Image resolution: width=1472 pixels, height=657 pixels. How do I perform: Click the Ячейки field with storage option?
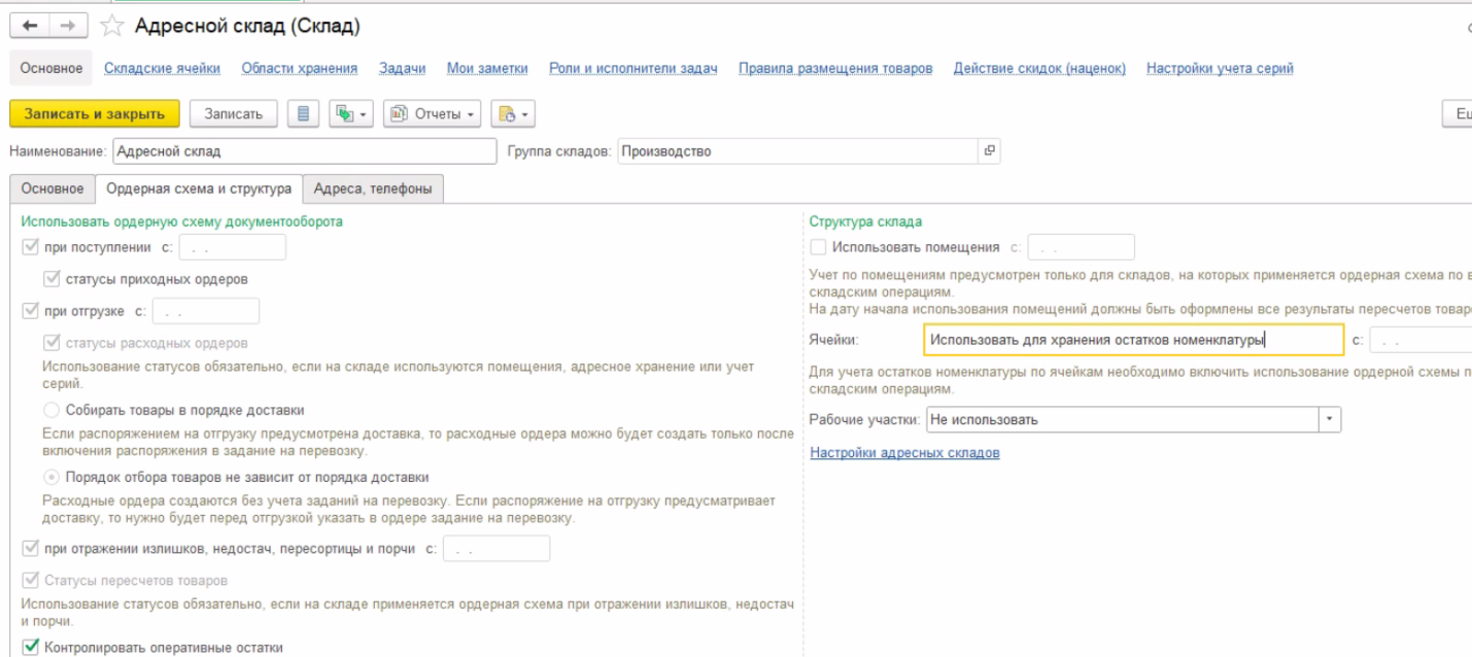1134,340
